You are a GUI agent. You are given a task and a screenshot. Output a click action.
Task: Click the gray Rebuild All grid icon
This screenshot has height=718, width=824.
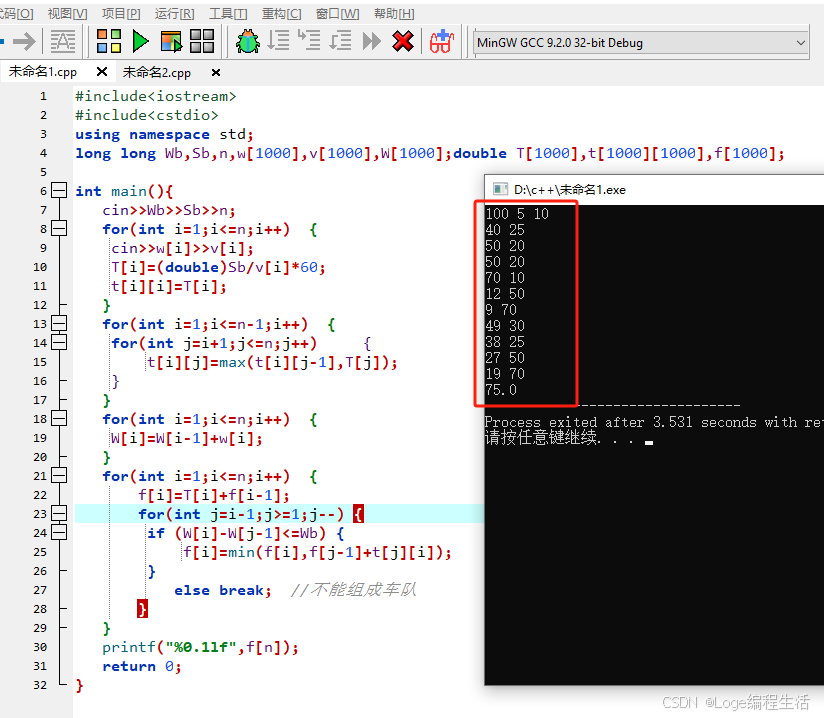[202, 42]
